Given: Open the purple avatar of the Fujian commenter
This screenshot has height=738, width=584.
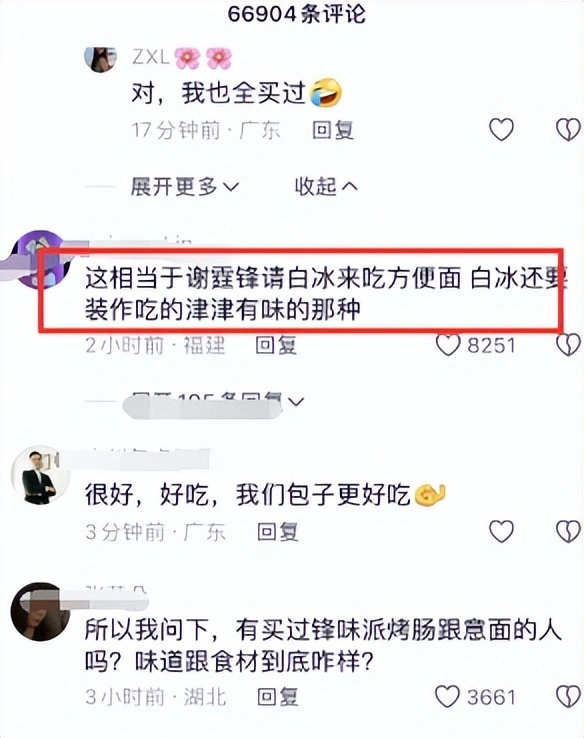Looking at the screenshot, I should (40, 259).
